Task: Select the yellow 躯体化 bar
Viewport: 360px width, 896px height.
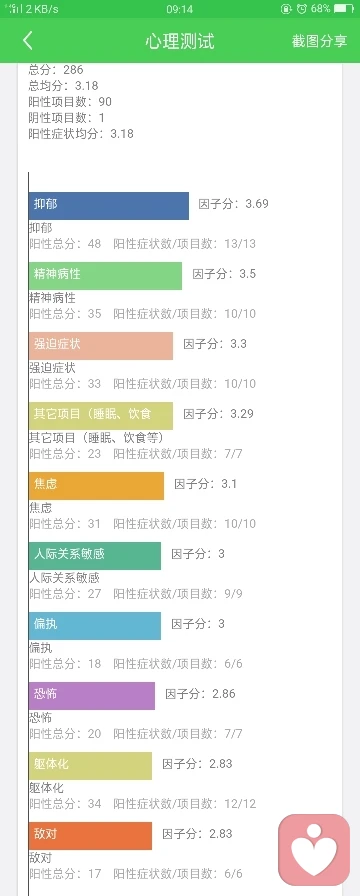Action: 90,766
